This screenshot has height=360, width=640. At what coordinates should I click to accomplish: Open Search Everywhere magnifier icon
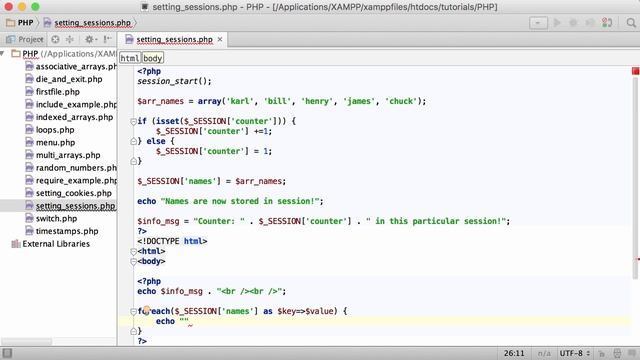(x=631, y=23)
